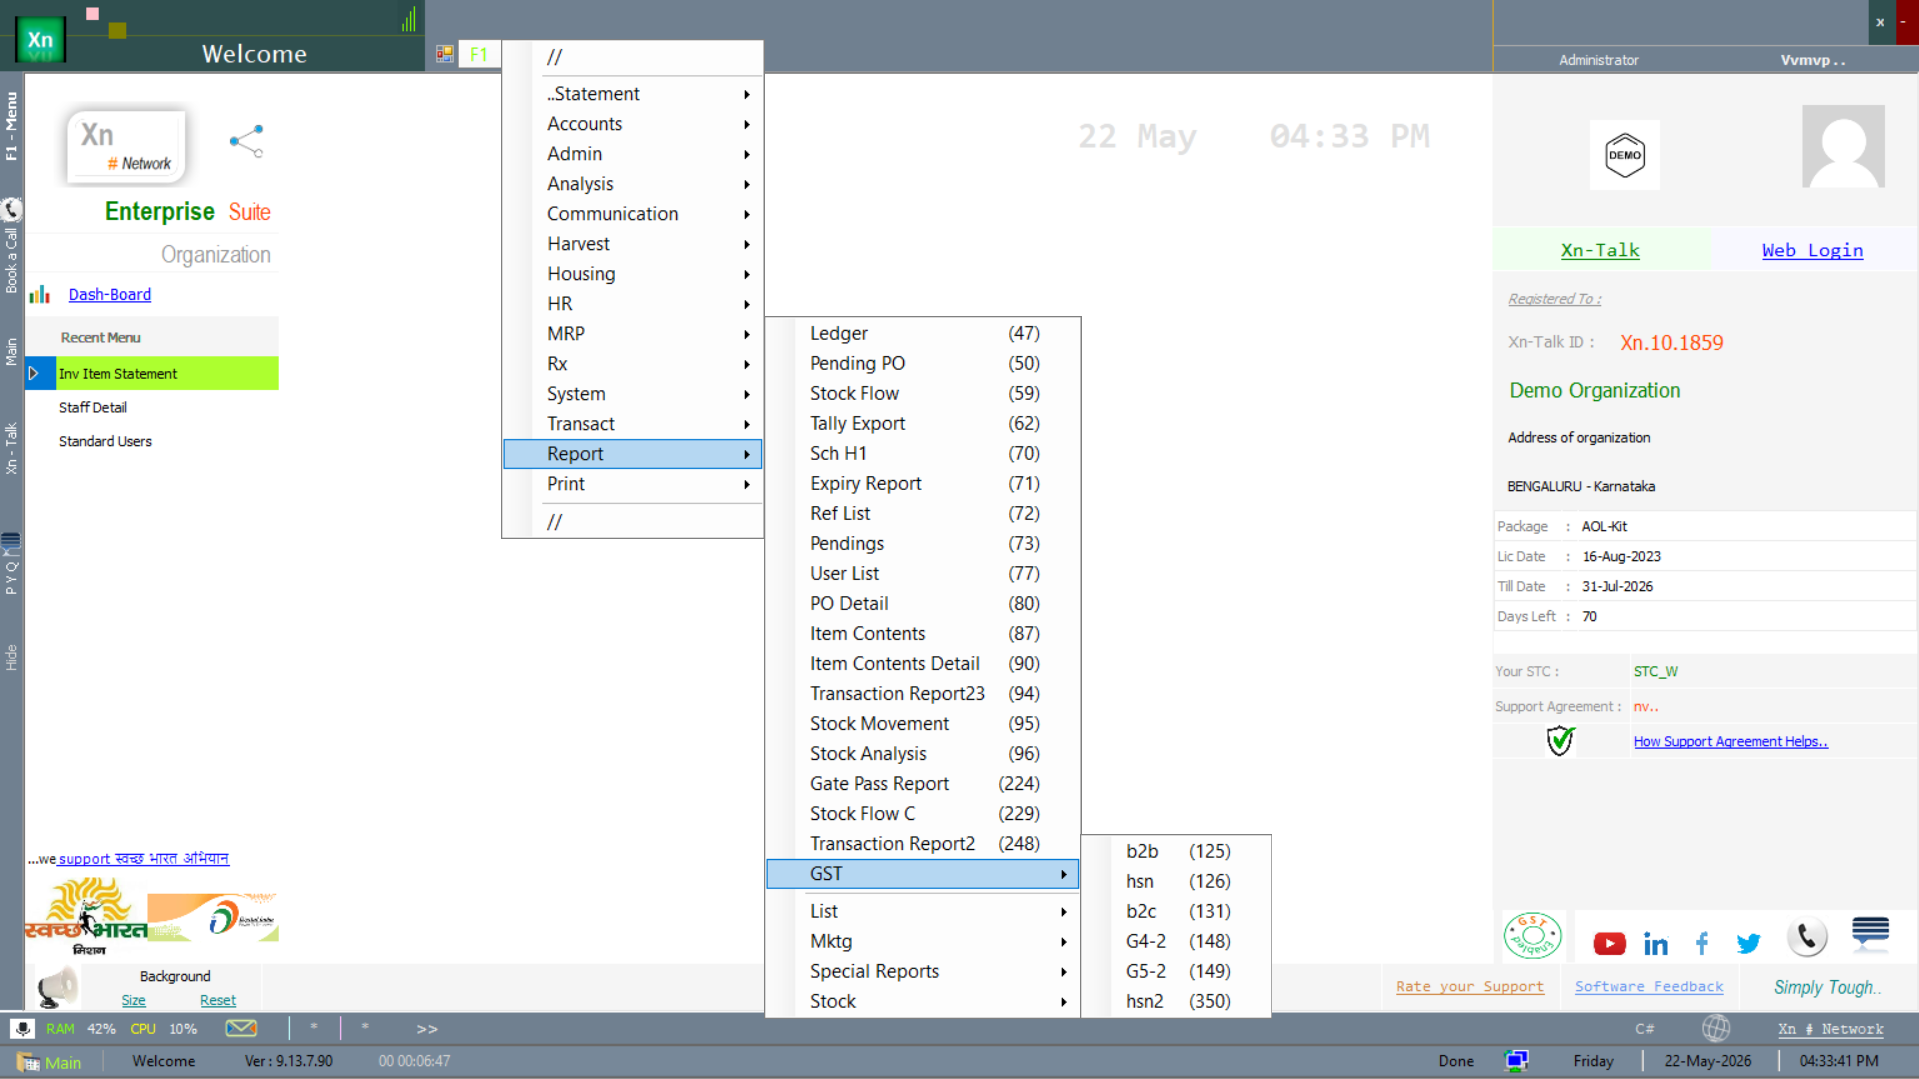This screenshot has width=1919, height=1079.
Task: Click the background Reset link
Action: click(x=217, y=1000)
